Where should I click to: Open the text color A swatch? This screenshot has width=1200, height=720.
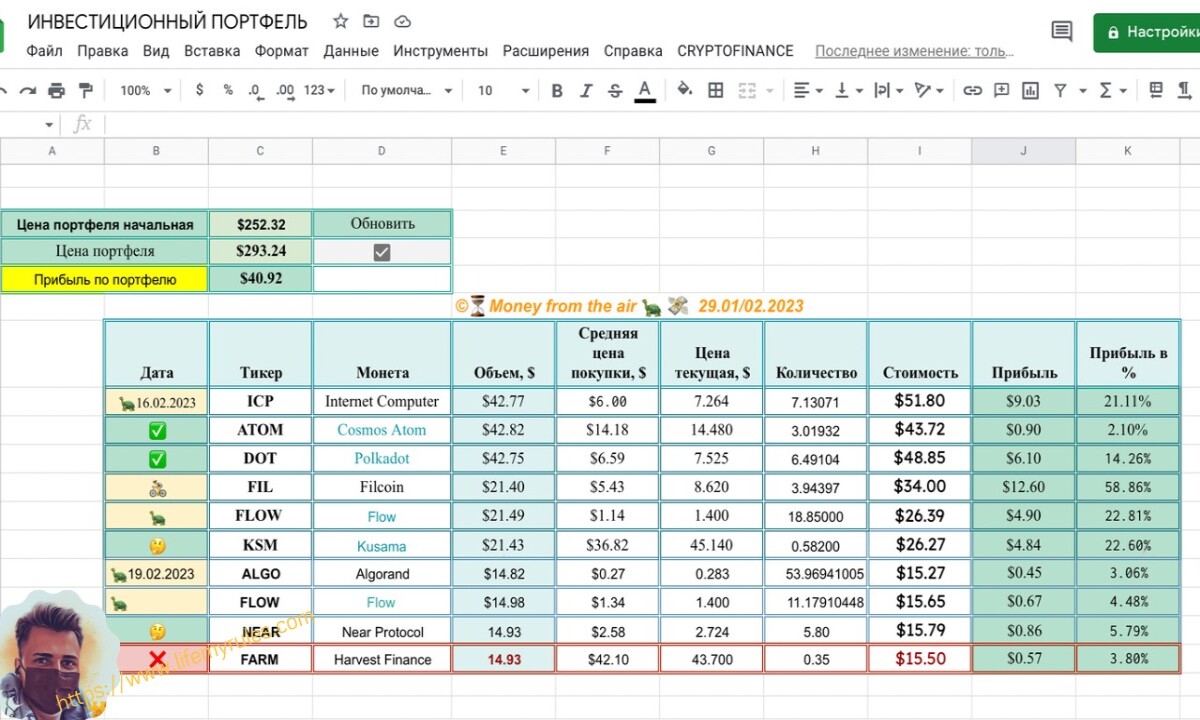[645, 91]
